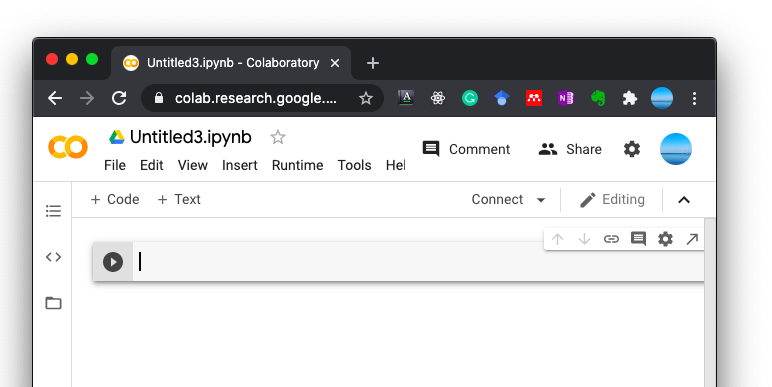
Task: Open notebook settings gear in header
Action: (632, 149)
